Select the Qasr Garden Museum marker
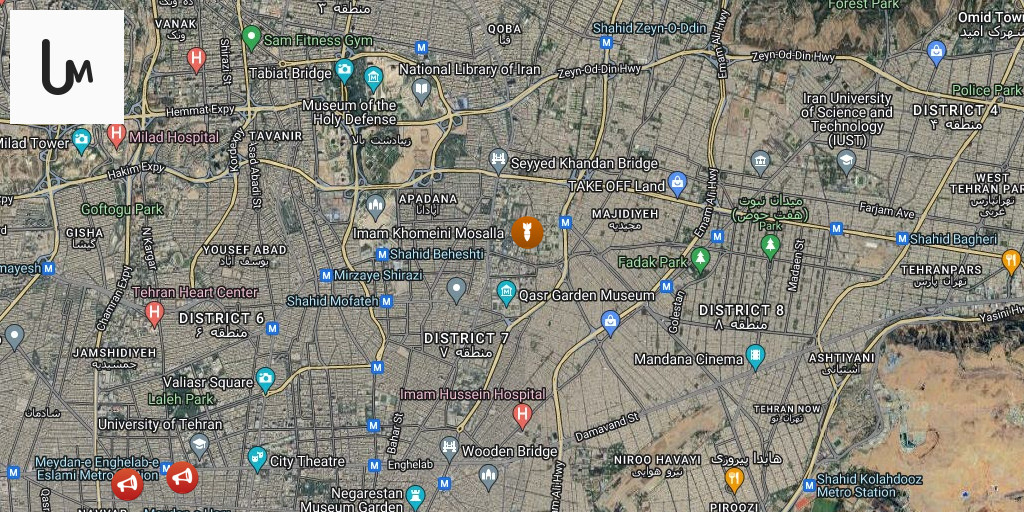 tap(506, 294)
